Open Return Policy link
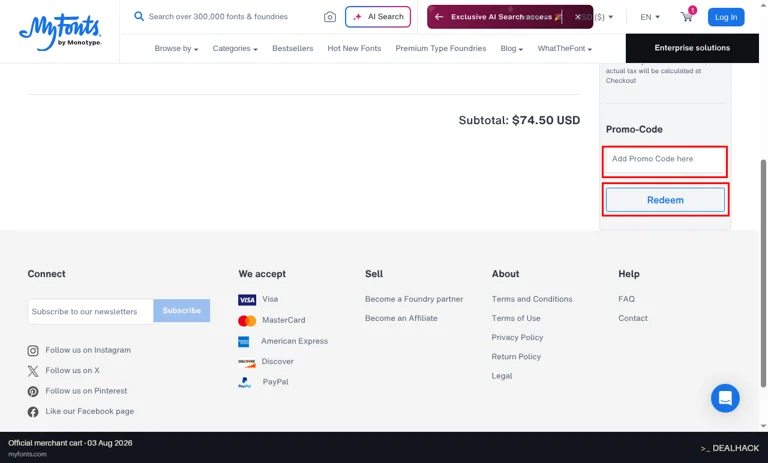 (x=516, y=356)
